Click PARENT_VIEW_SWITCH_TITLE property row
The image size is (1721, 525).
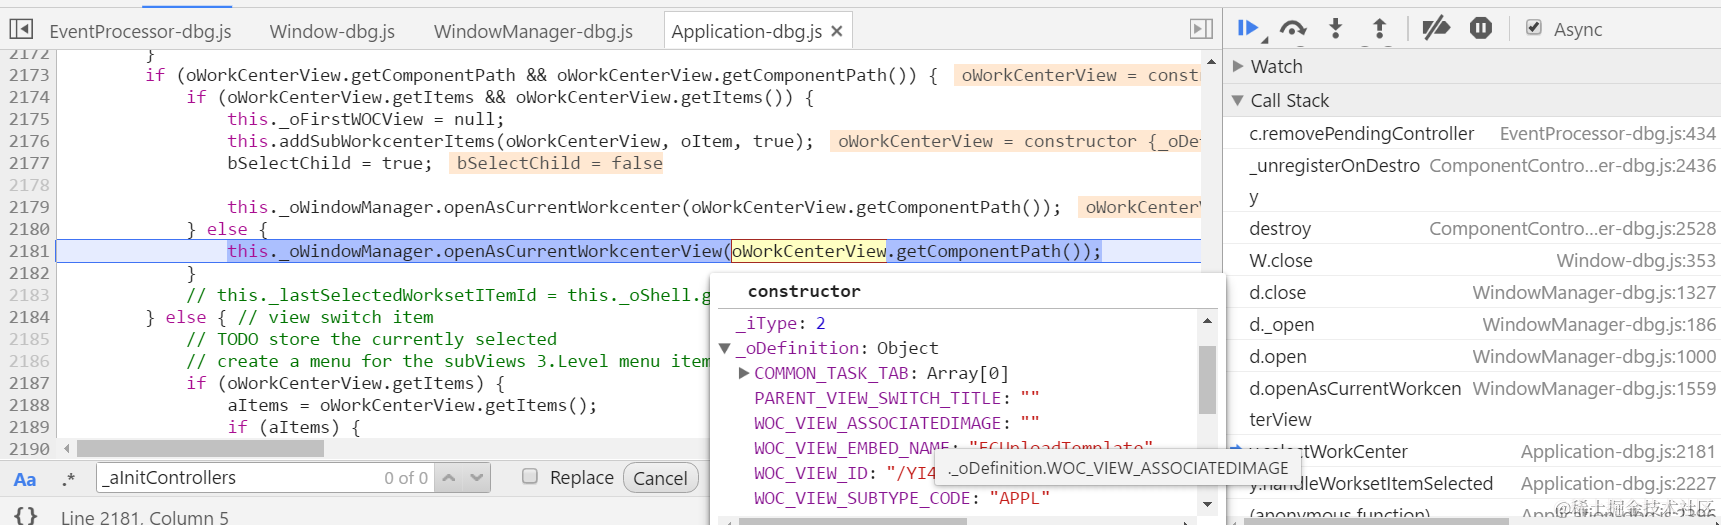tap(897, 398)
